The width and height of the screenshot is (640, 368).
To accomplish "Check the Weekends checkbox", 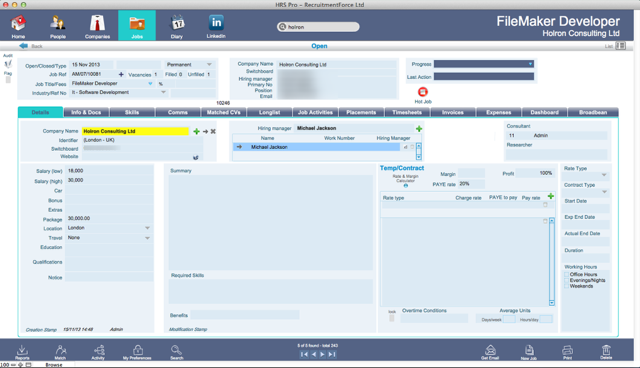I will 567,286.
